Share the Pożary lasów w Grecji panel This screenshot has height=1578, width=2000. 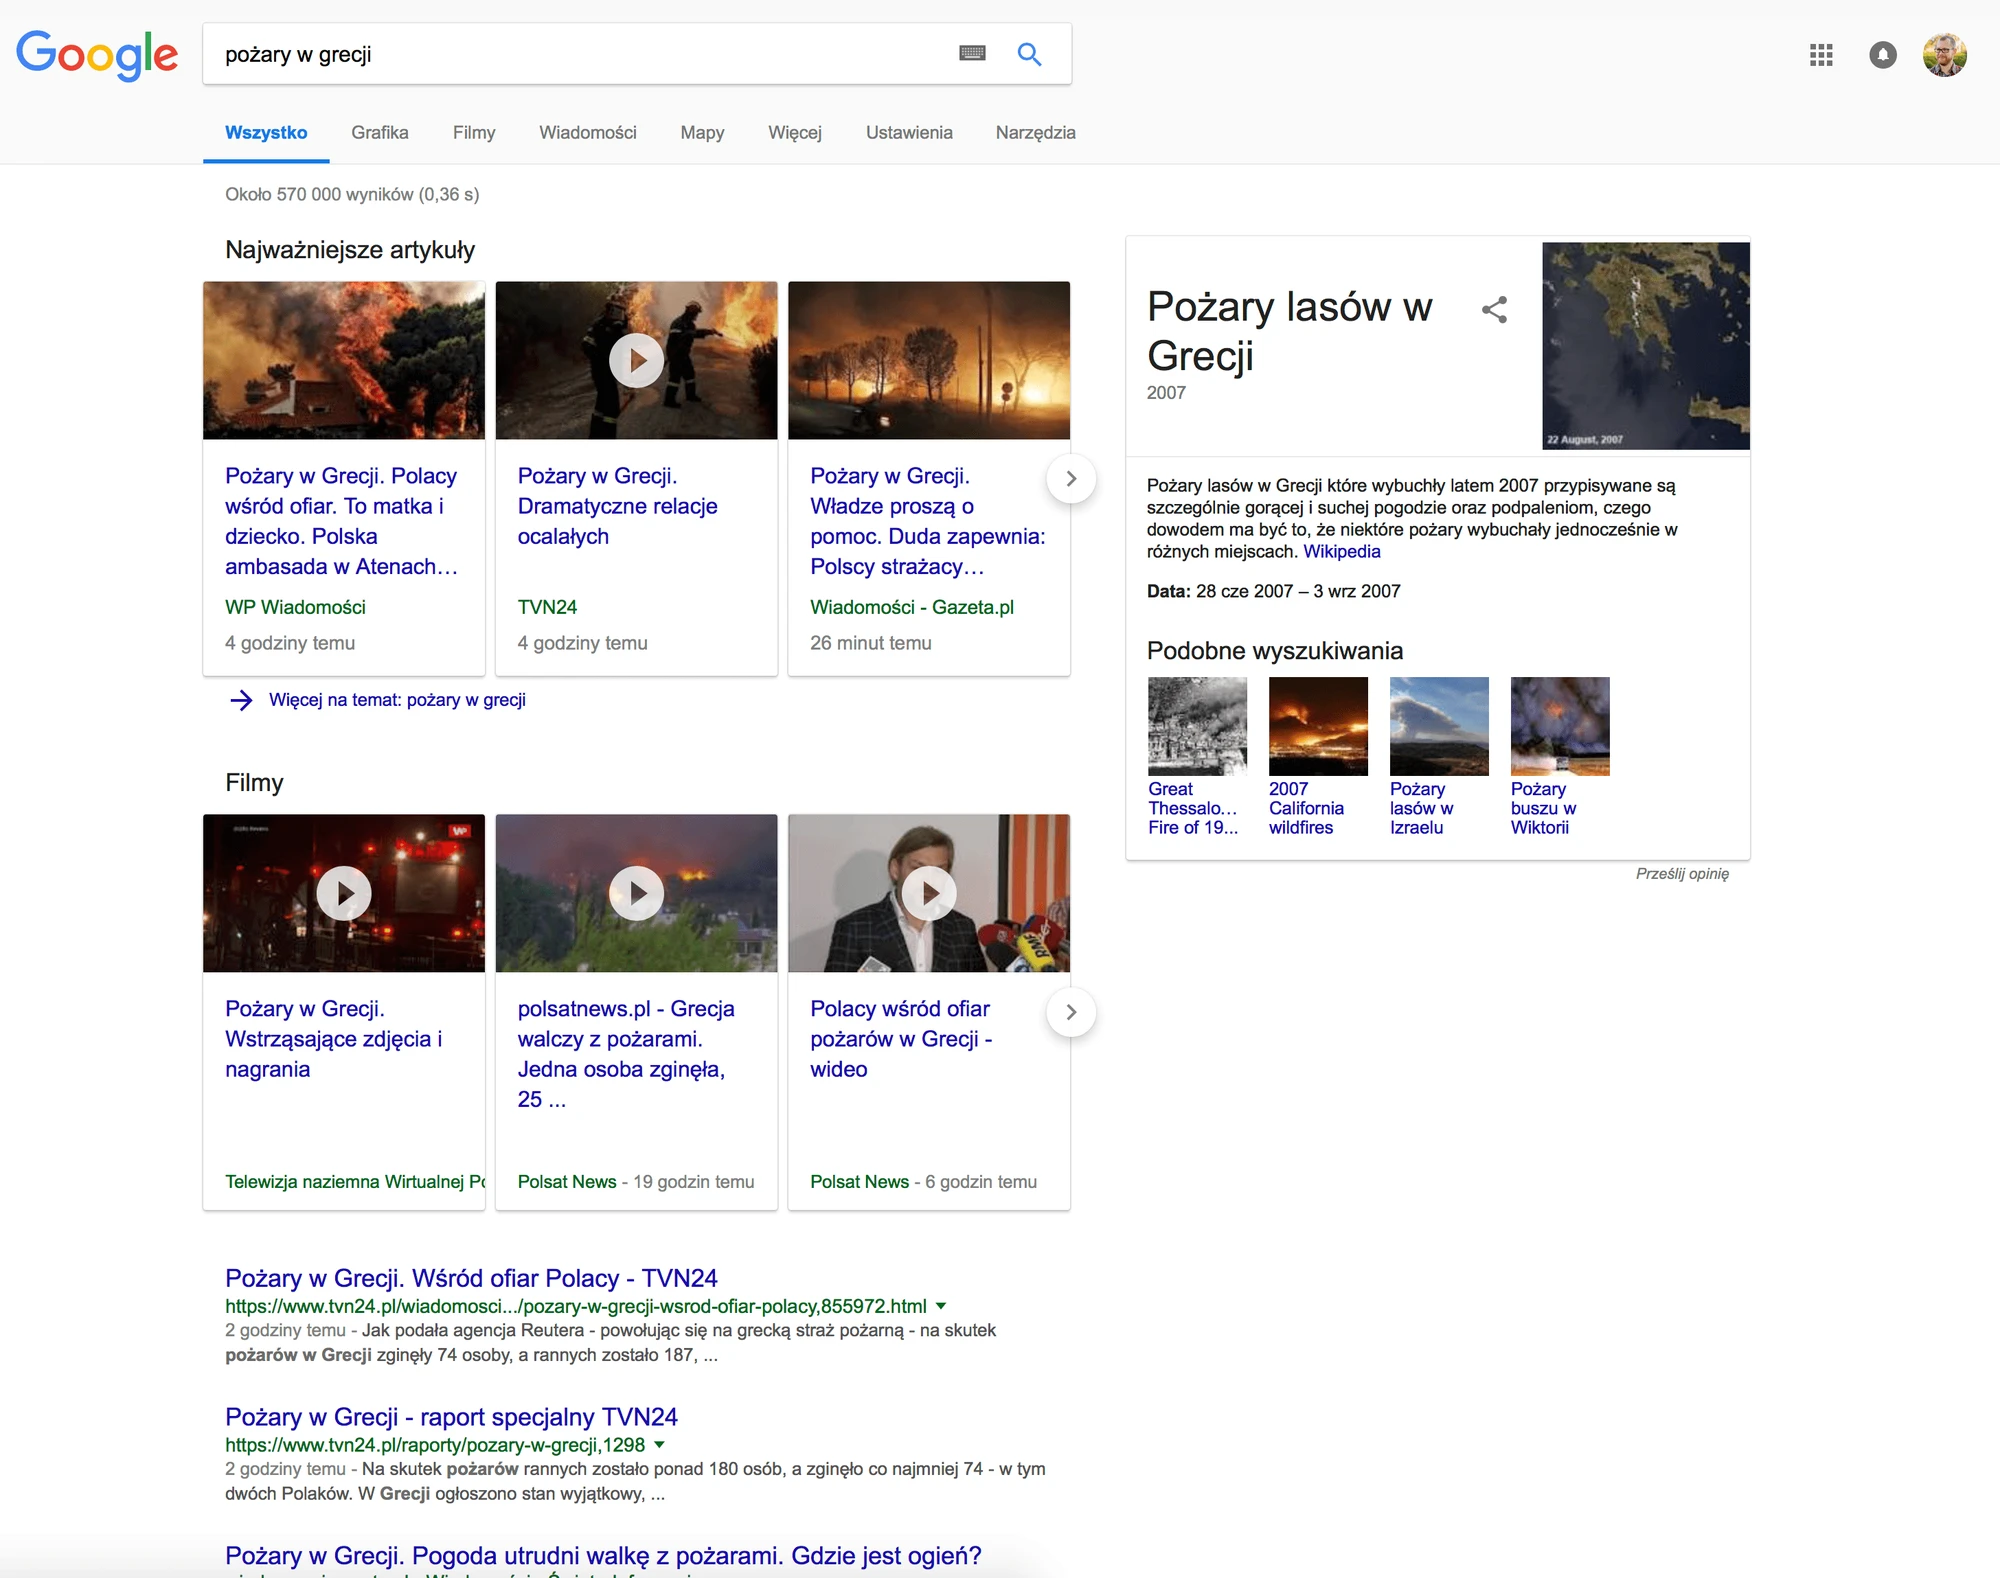click(1494, 310)
